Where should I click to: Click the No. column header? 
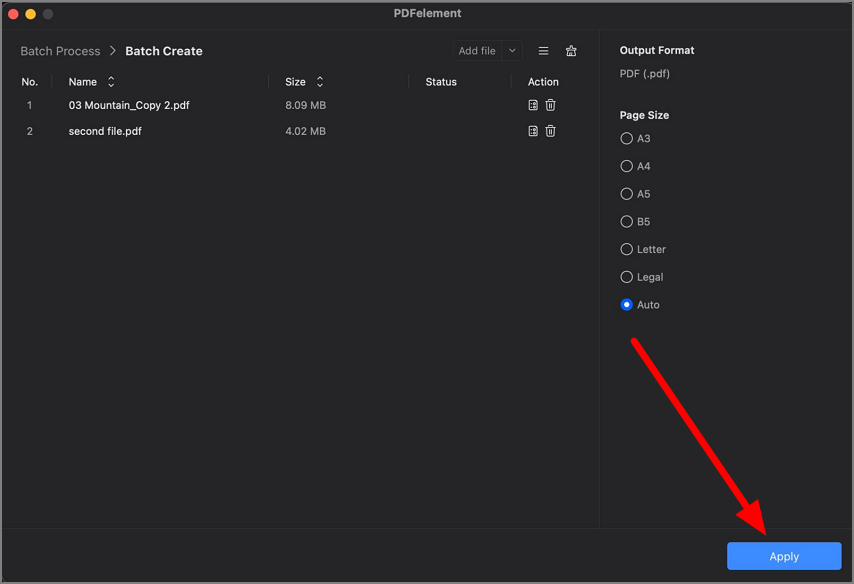coord(29,82)
